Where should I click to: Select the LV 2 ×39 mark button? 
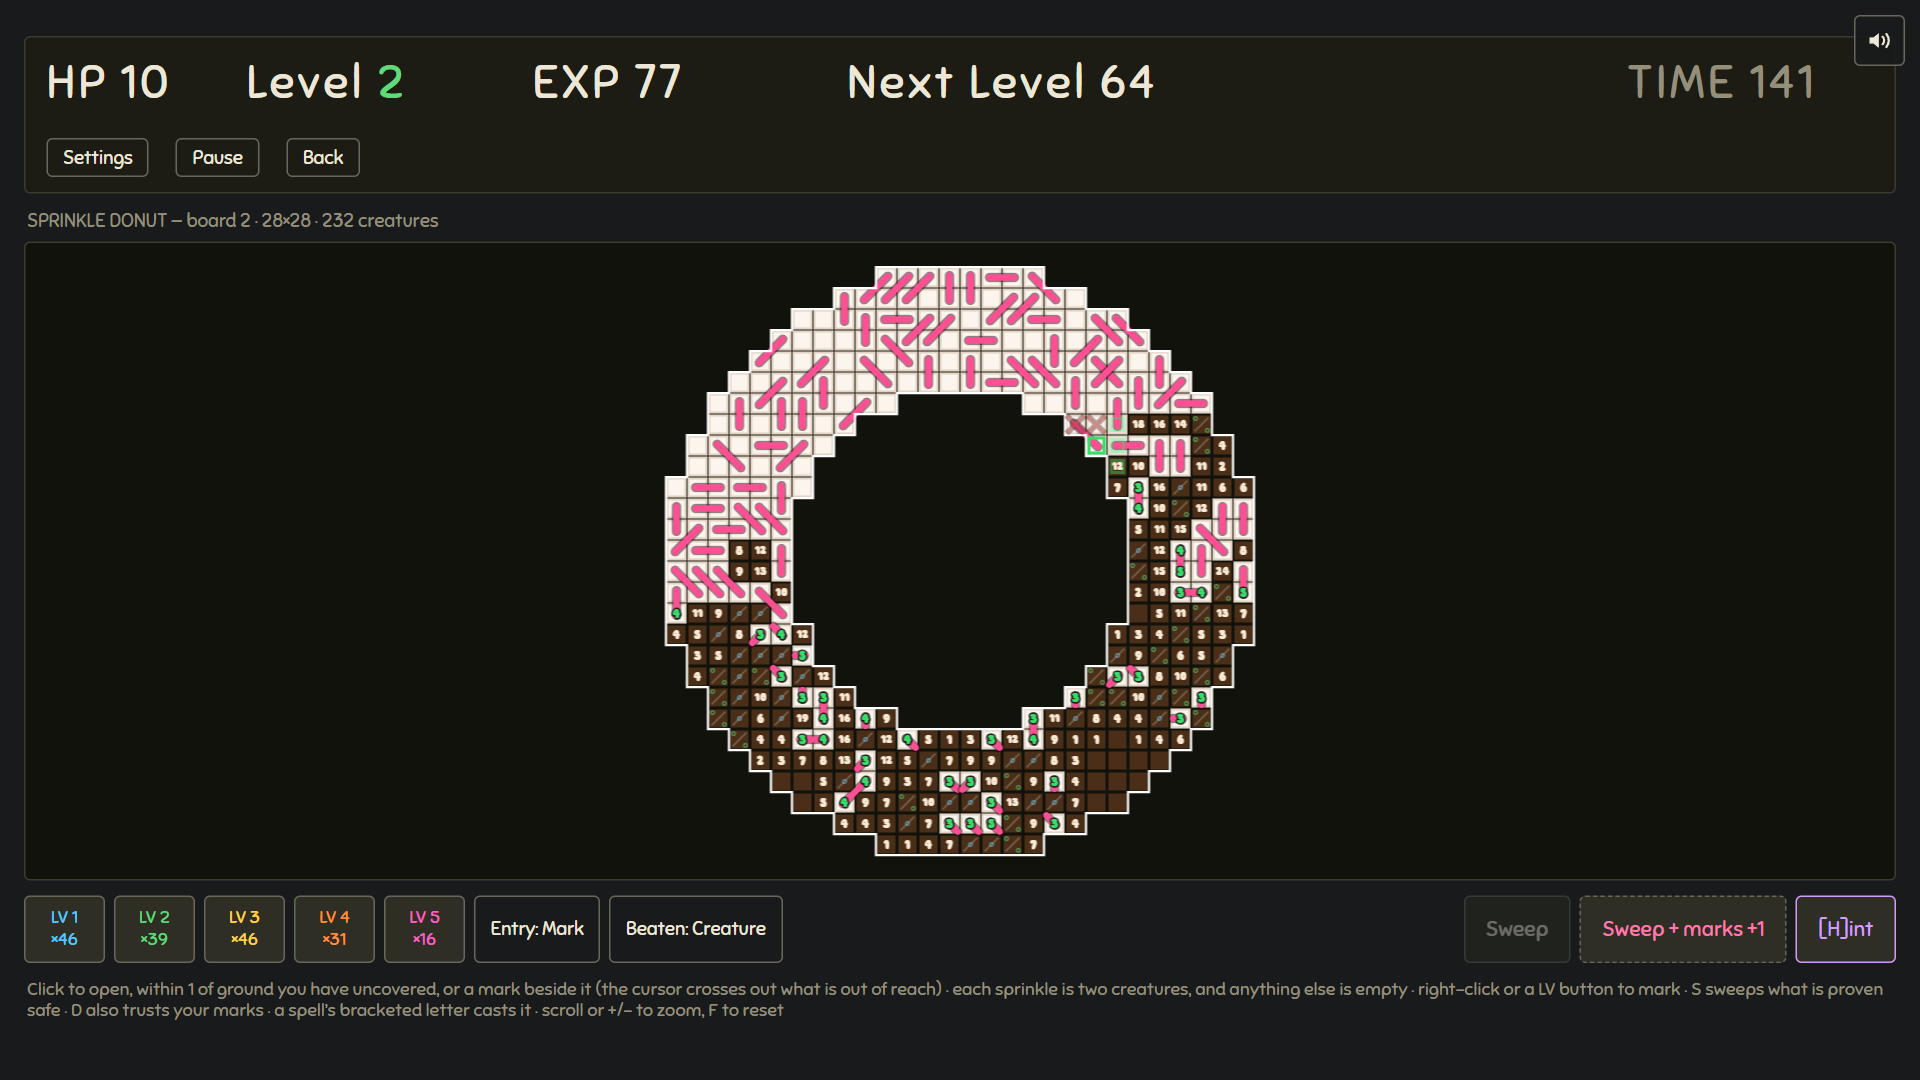point(154,928)
